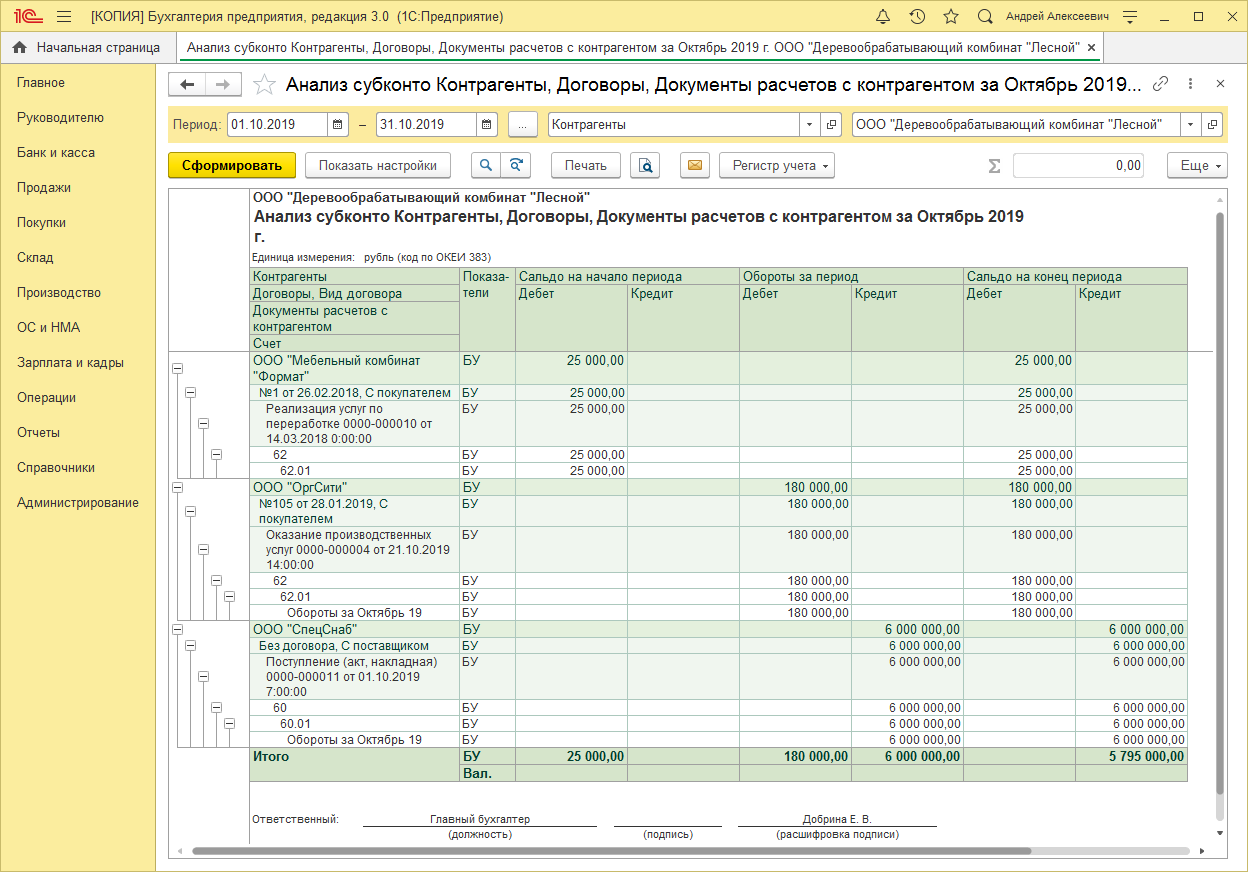Click find next icon
The width and height of the screenshot is (1248, 872).
(516, 166)
